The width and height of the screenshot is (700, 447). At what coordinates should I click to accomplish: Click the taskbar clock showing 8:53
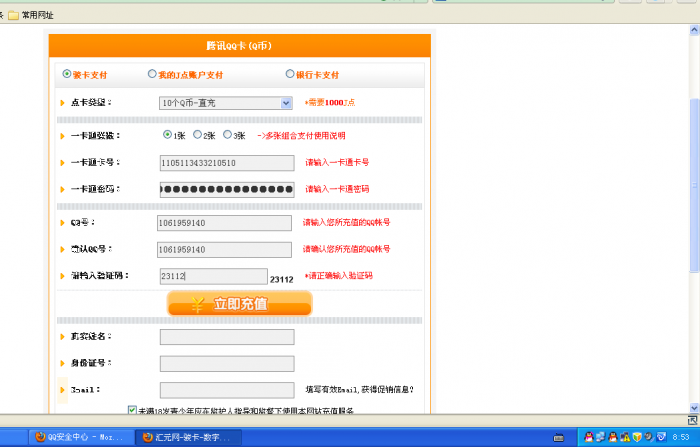[x=681, y=437]
